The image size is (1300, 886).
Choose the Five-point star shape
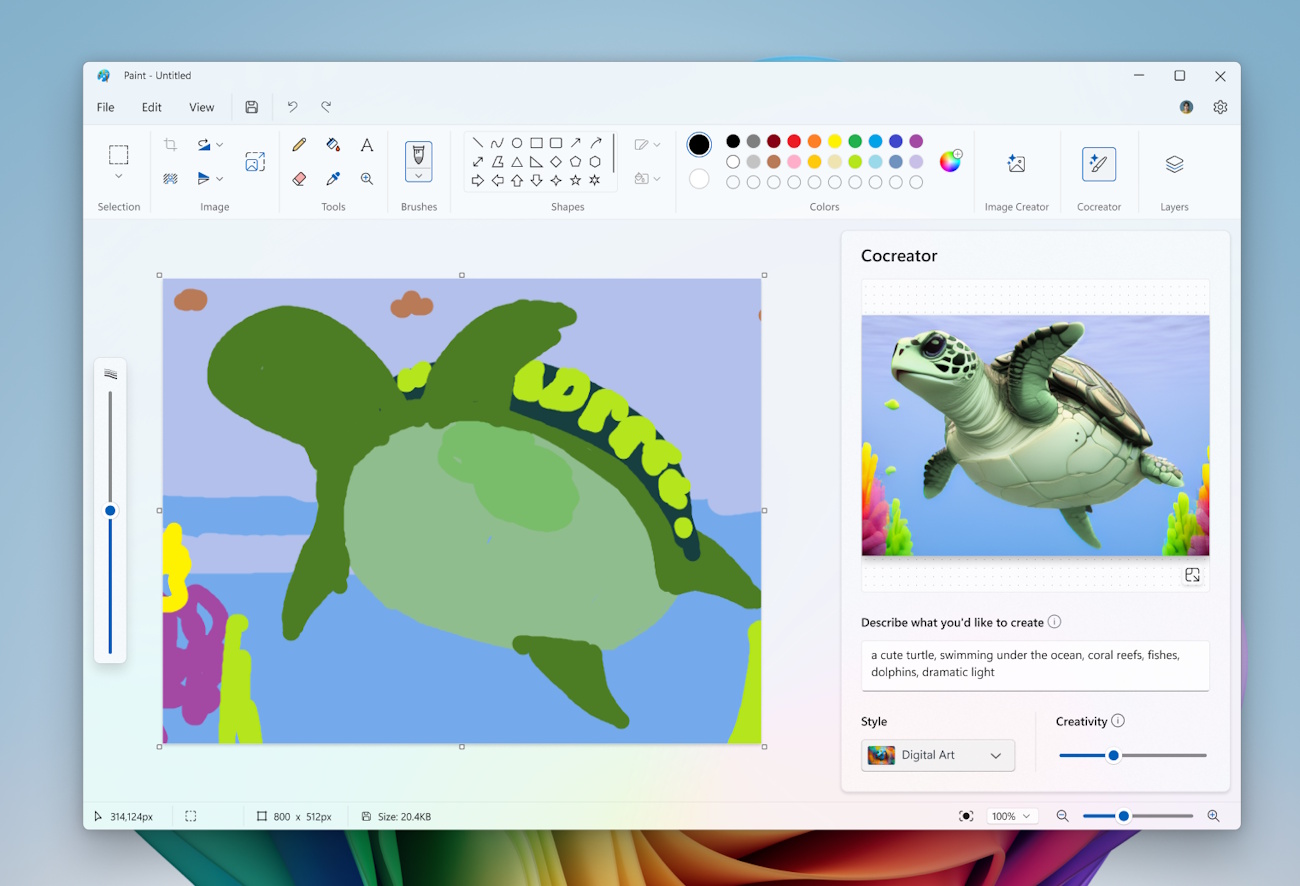click(x=575, y=180)
